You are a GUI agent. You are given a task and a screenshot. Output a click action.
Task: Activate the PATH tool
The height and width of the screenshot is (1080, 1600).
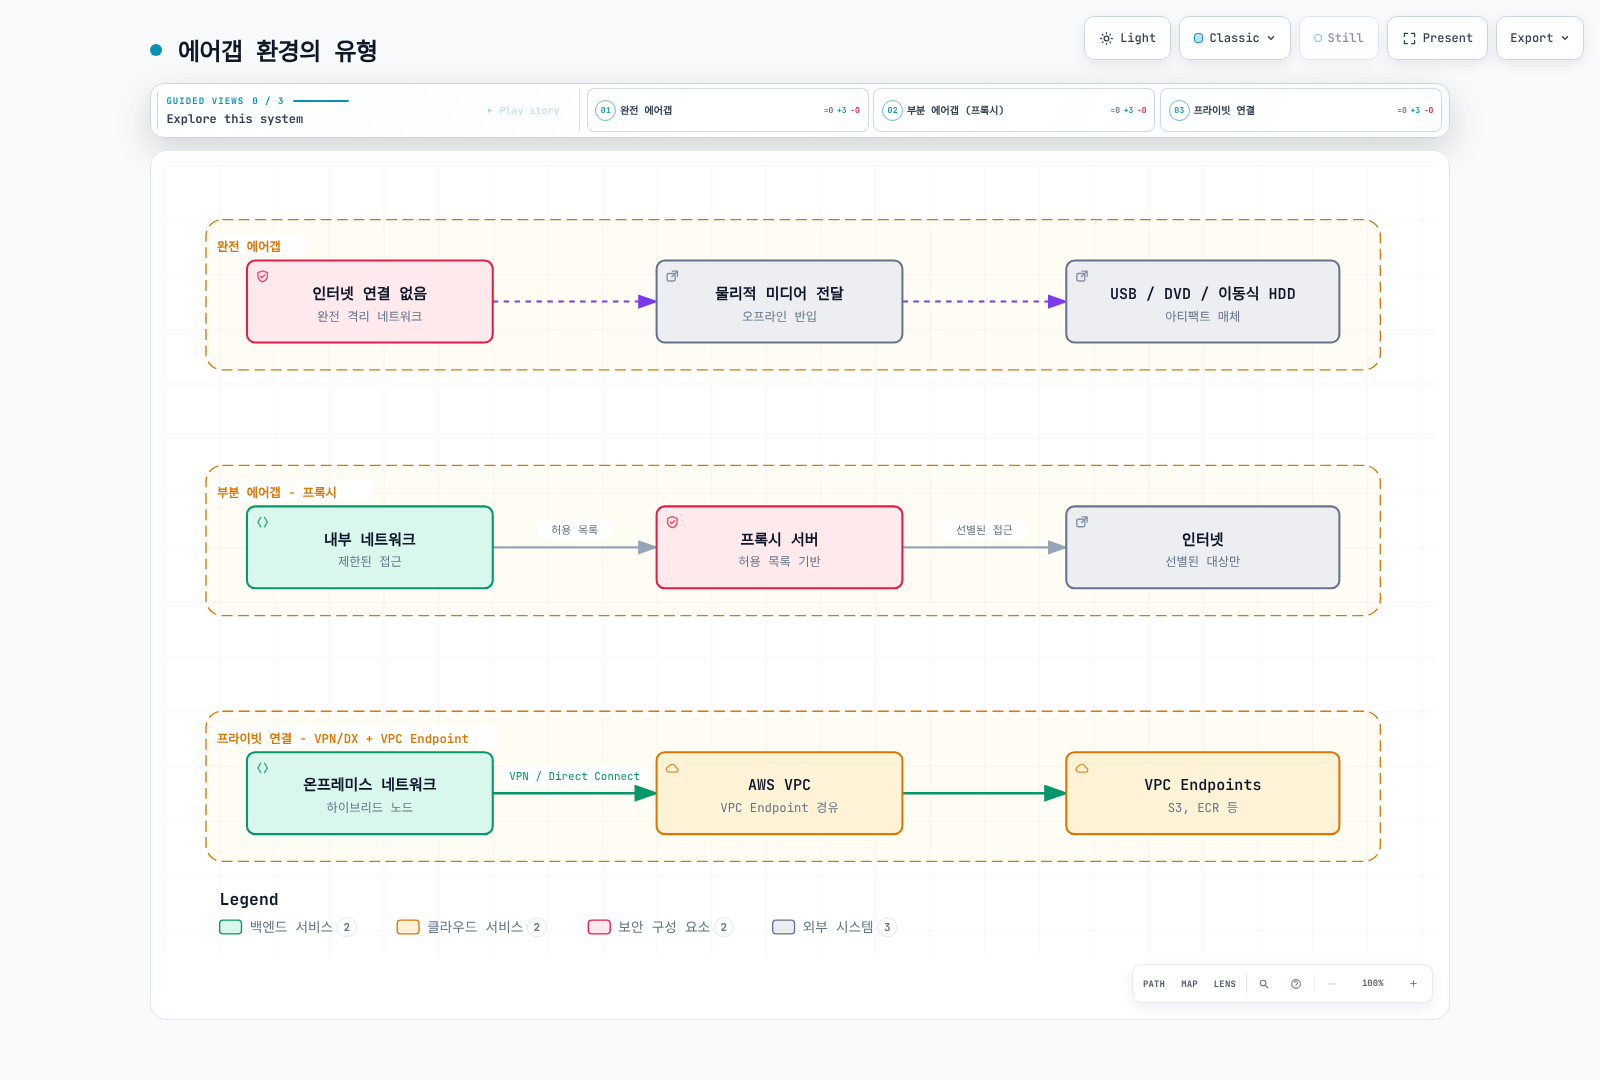[x=1154, y=984]
